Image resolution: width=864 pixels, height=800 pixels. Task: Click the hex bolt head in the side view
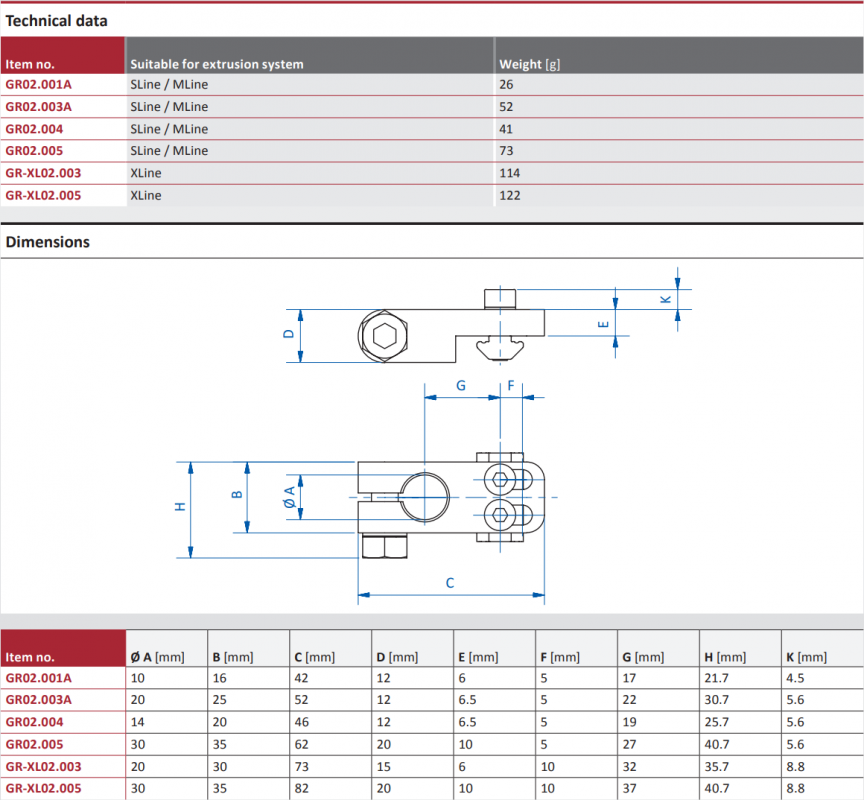(x=384, y=336)
